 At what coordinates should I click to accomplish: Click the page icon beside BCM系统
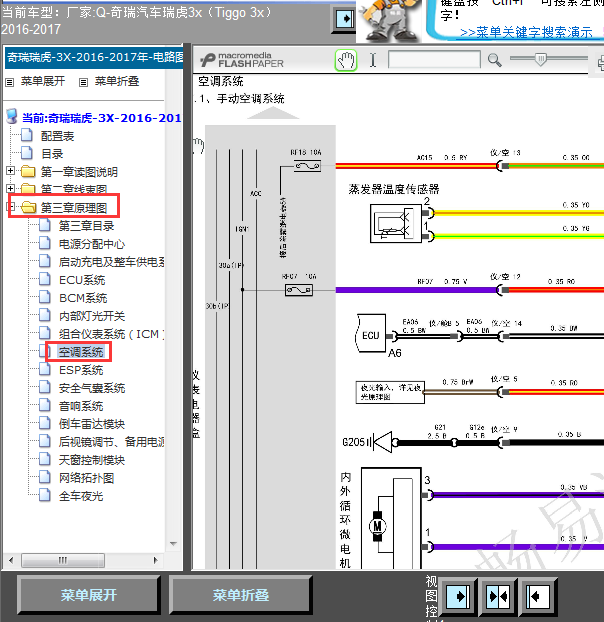(x=45, y=297)
